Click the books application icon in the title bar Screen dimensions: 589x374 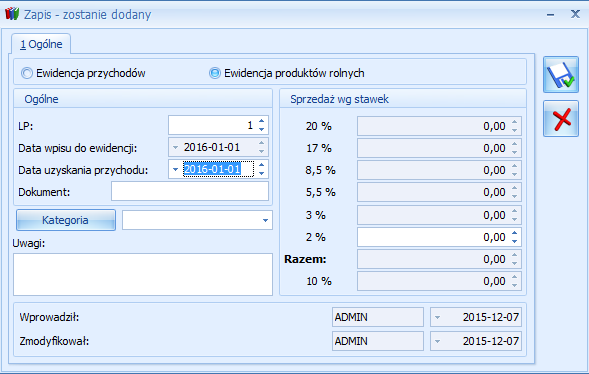[12, 14]
